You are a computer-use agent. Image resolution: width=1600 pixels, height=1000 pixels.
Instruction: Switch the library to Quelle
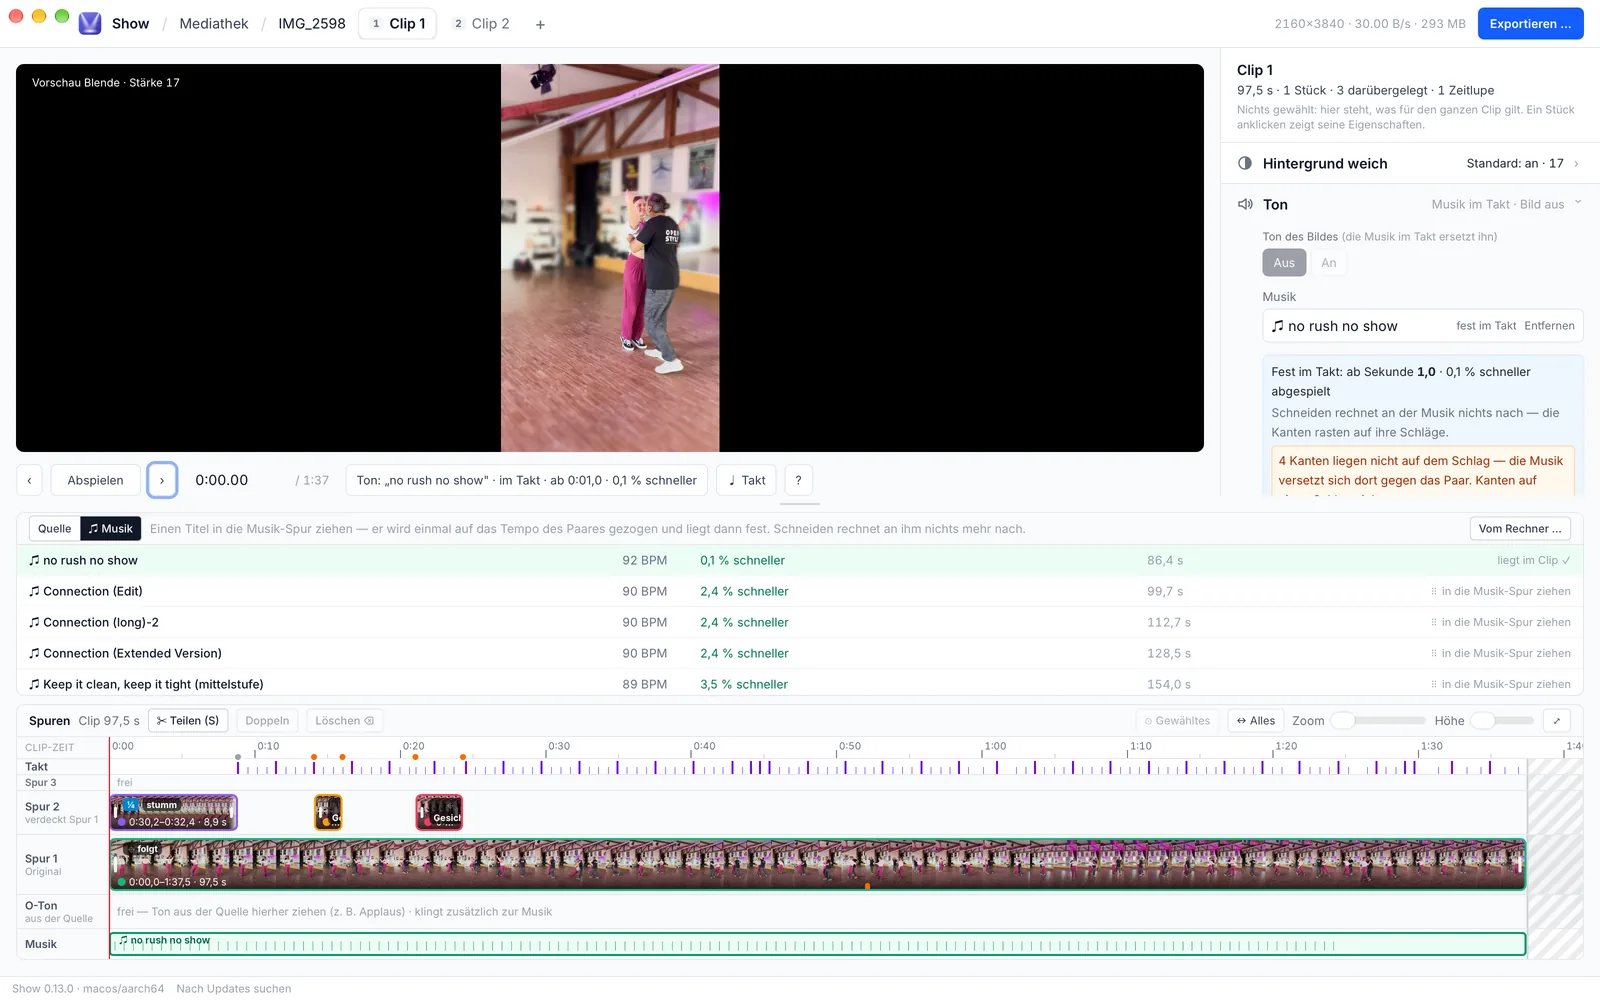click(55, 528)
